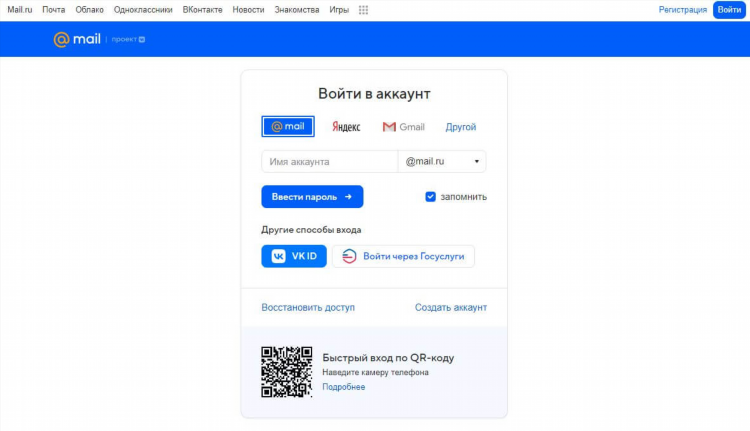This screenshot has width=750, height=431.
Task: Open the @mail.ru domain dropdown
Action: [442, 162]
